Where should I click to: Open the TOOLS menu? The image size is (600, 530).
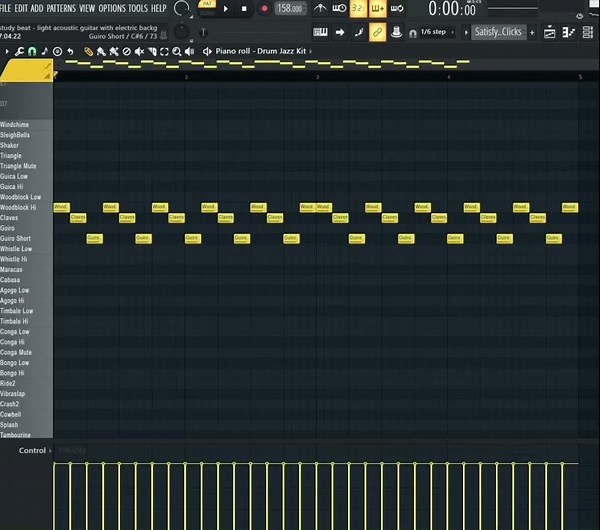pyautogui.click(x=138, y=8)
